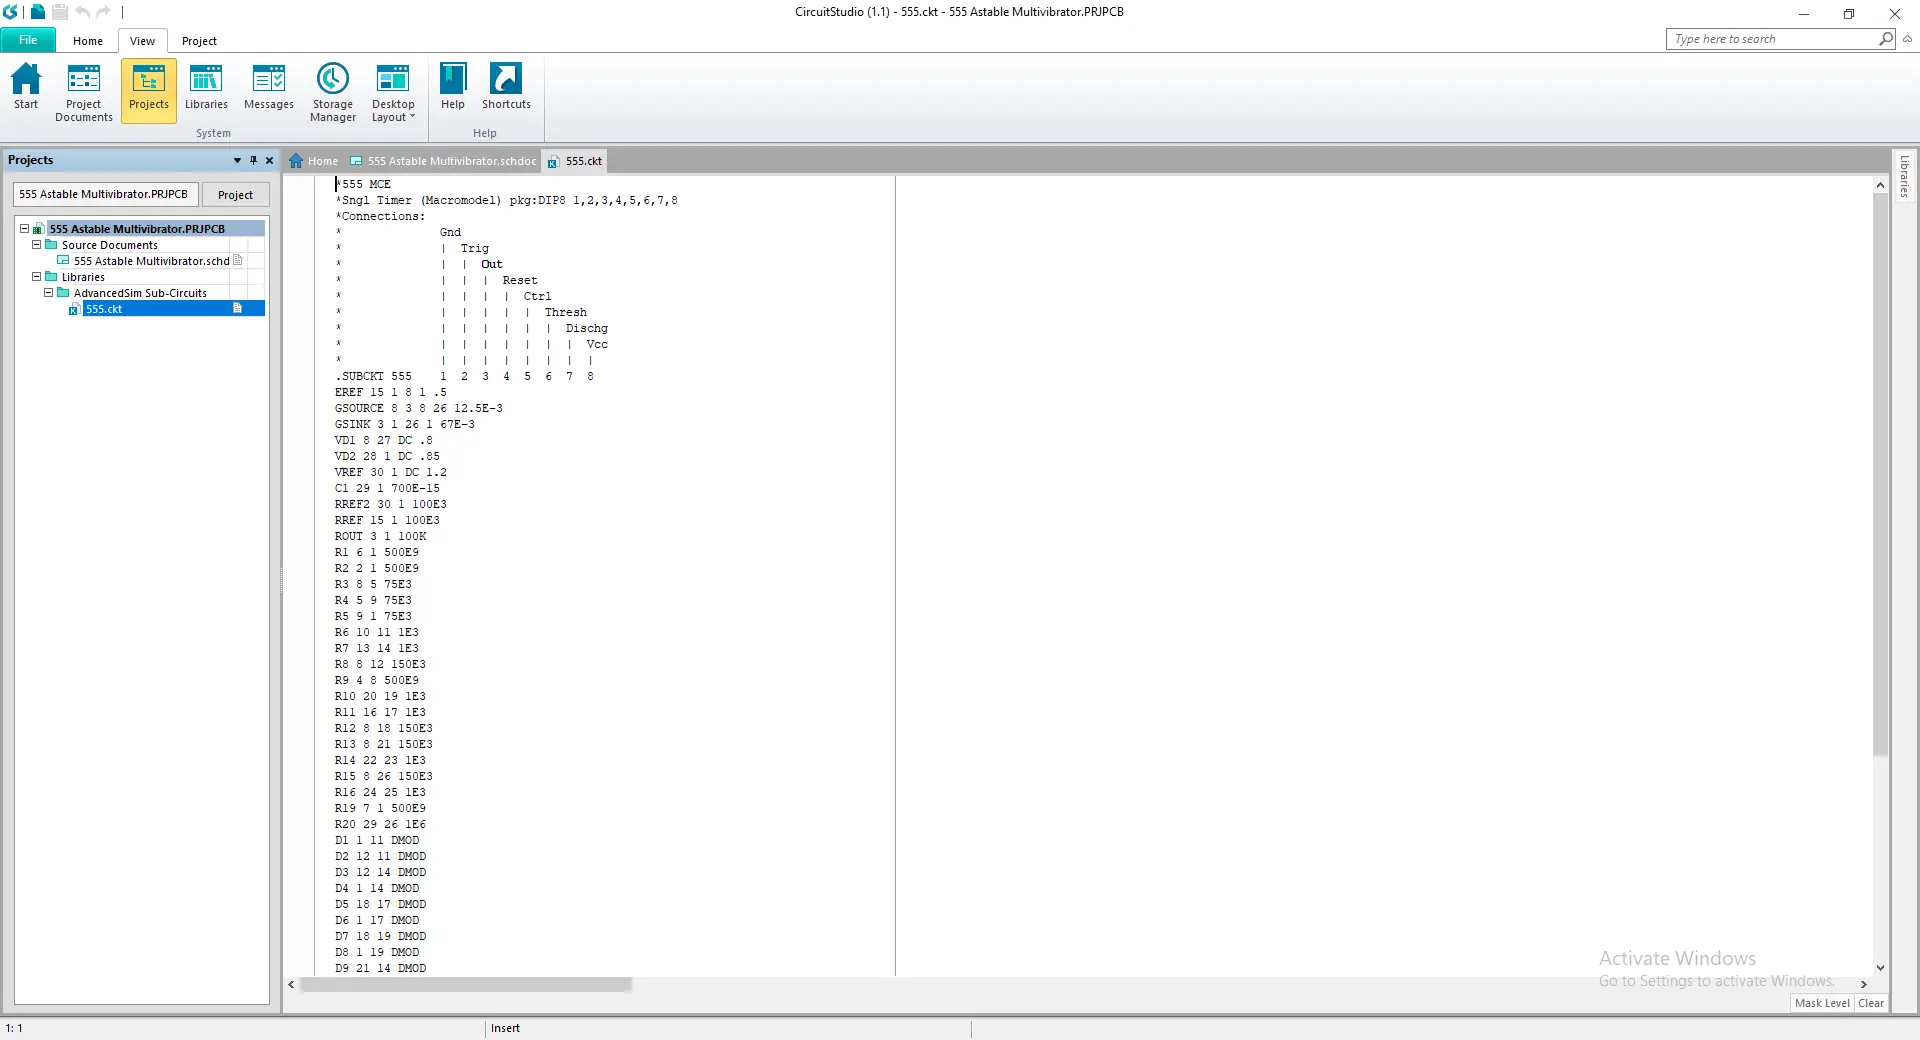Switch to the 555 Astable Multivibrator.schdoc tab
1920x1040 pixels.
point(443,161)
